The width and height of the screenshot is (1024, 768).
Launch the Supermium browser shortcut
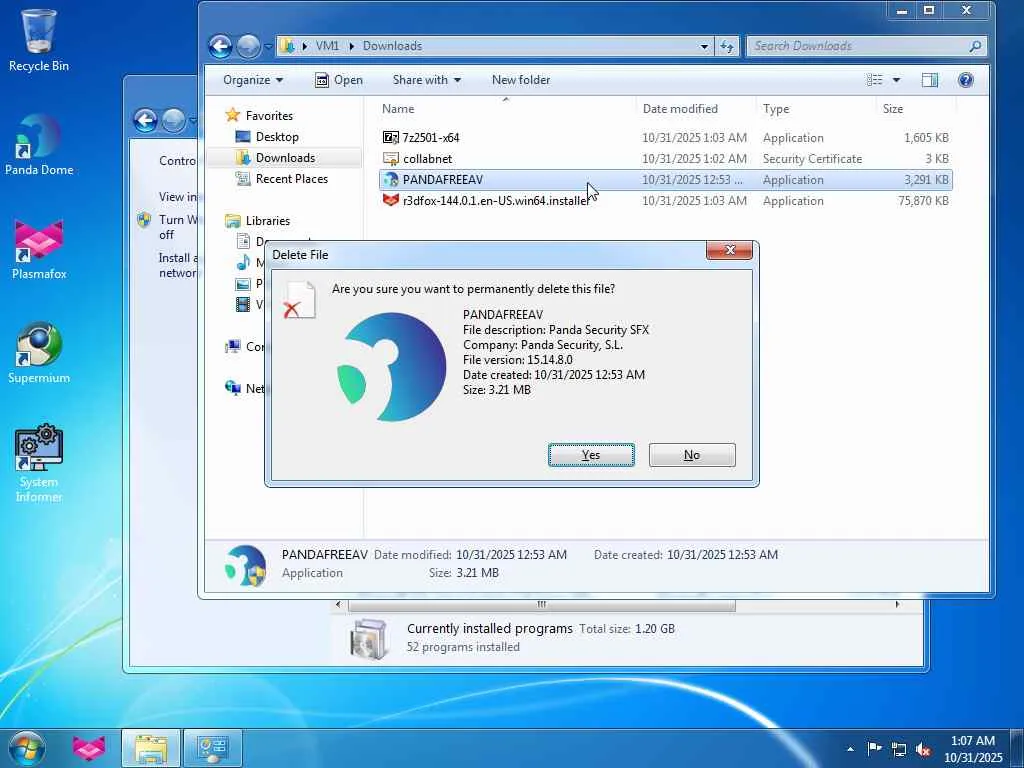(39, 353)
